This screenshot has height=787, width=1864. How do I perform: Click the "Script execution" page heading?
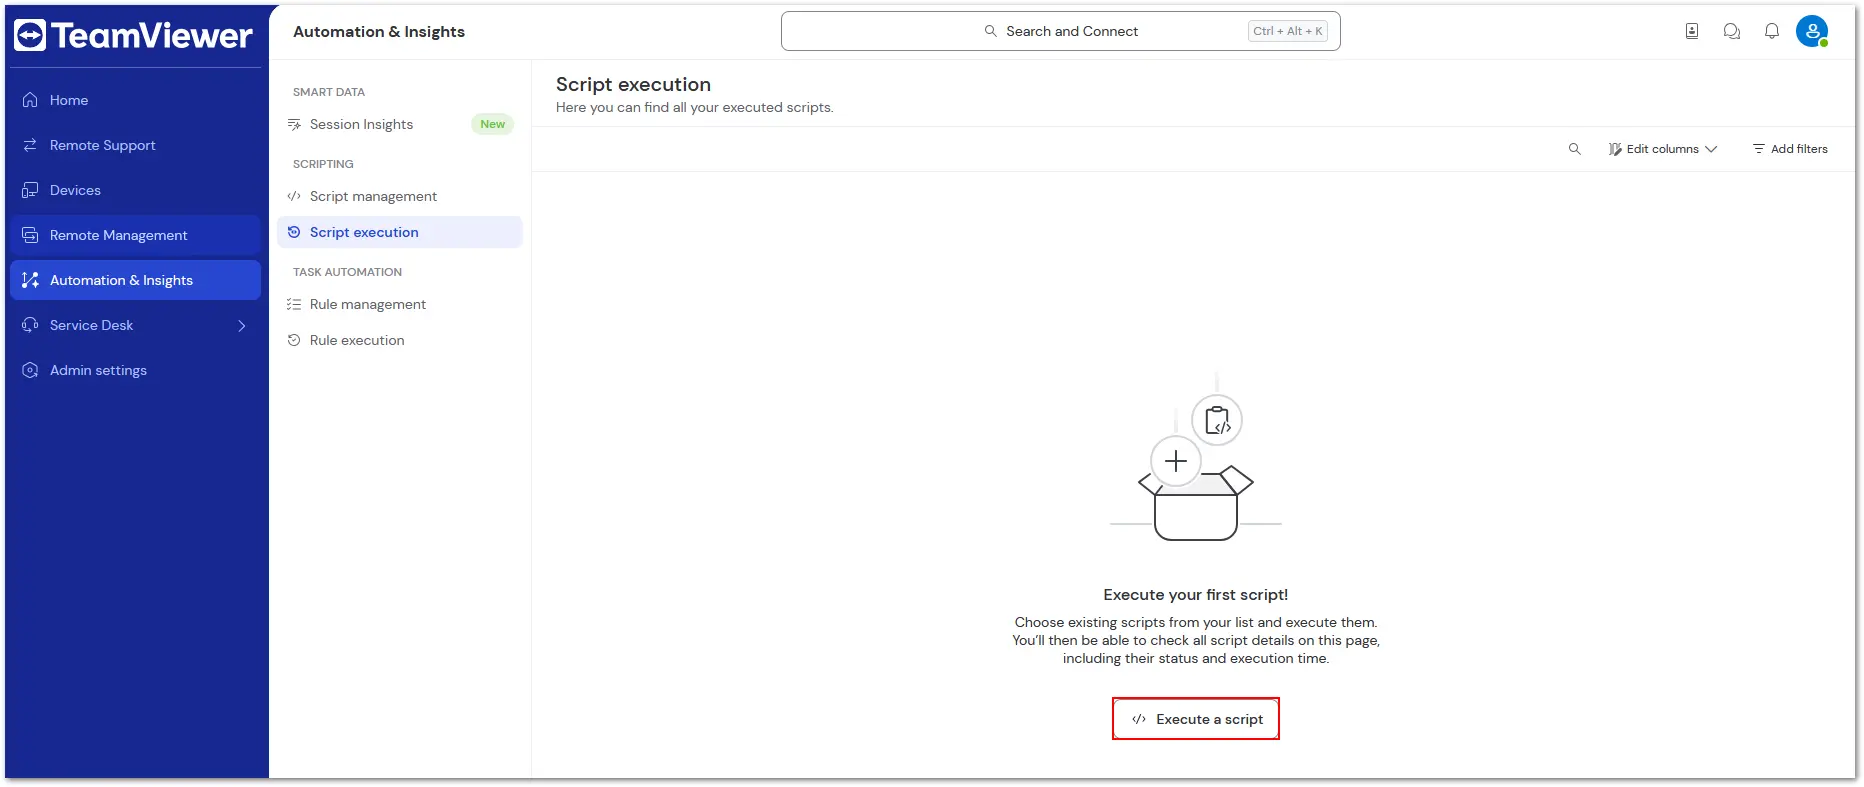(633, 85)
